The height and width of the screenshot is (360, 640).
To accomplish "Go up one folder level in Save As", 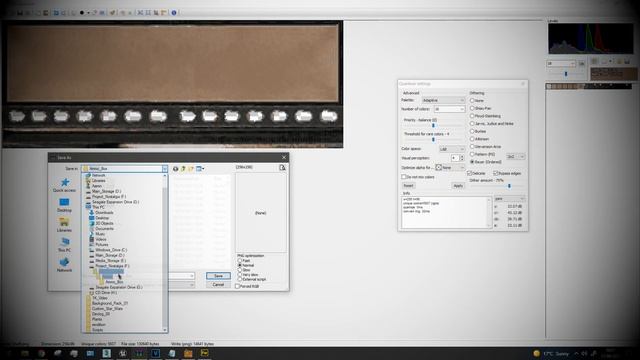I will tap(183, 169).
